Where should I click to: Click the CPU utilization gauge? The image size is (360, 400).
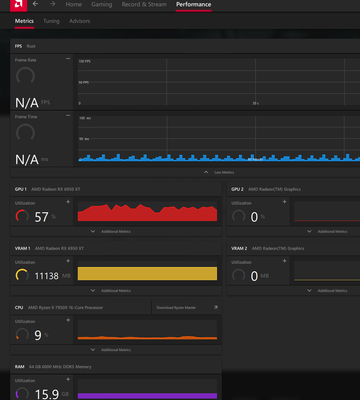click(22, 334)
